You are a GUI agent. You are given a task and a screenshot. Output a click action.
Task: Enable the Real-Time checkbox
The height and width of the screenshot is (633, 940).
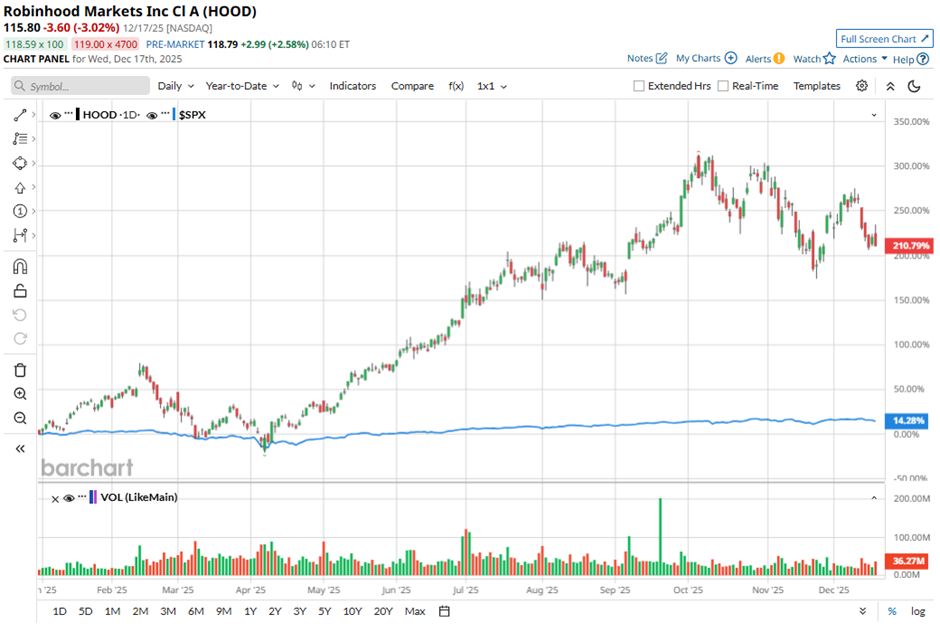tap(721, 86)
